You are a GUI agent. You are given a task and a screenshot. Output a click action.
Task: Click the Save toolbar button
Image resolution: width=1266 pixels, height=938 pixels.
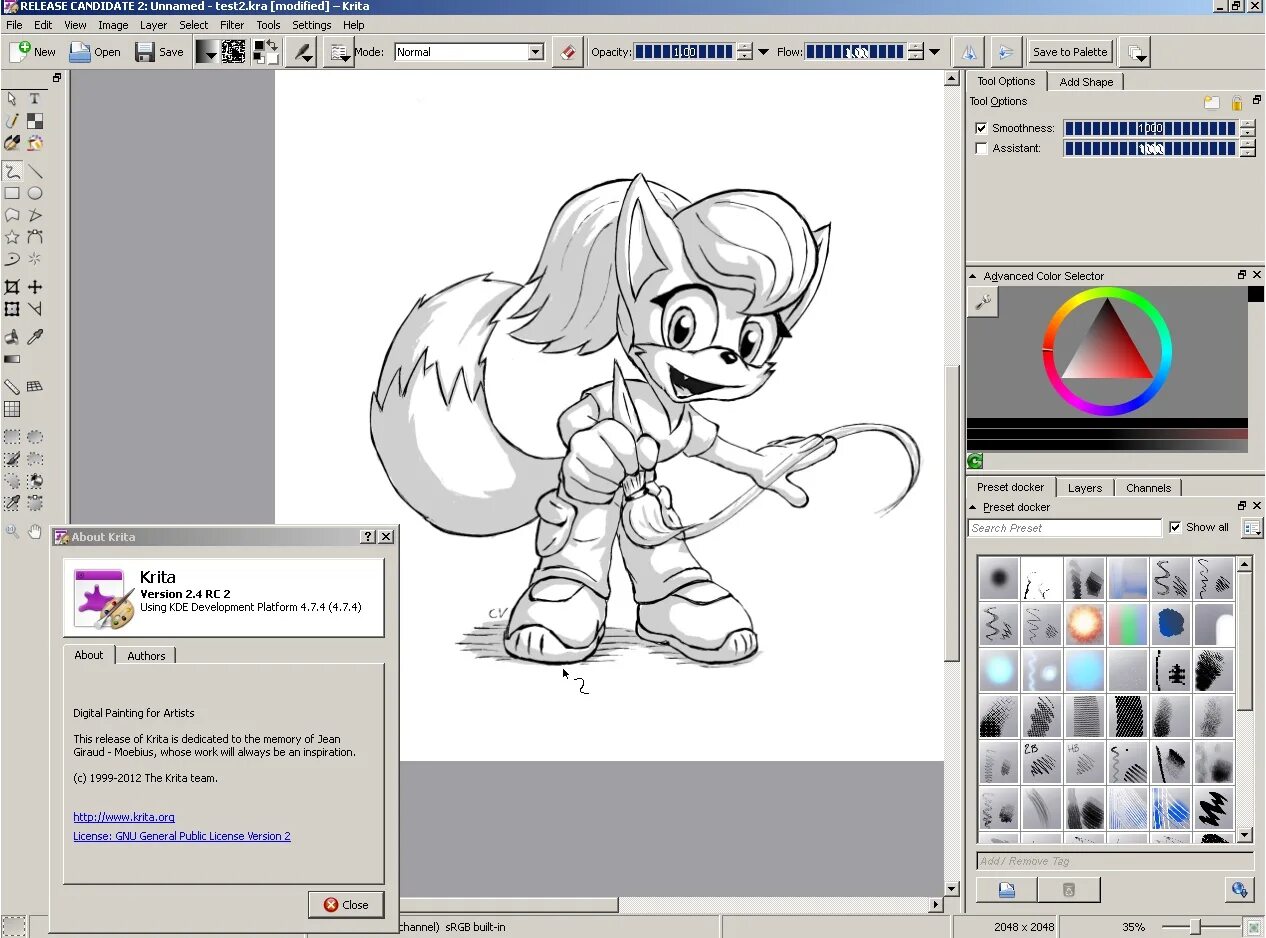click(x=160, y=52)
